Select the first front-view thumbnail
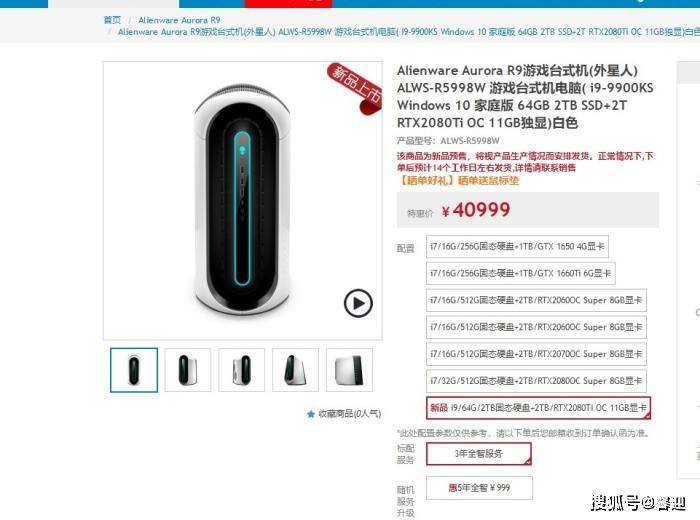The height and width of the screenshot is (520, 700). click(x=134, y=370)
